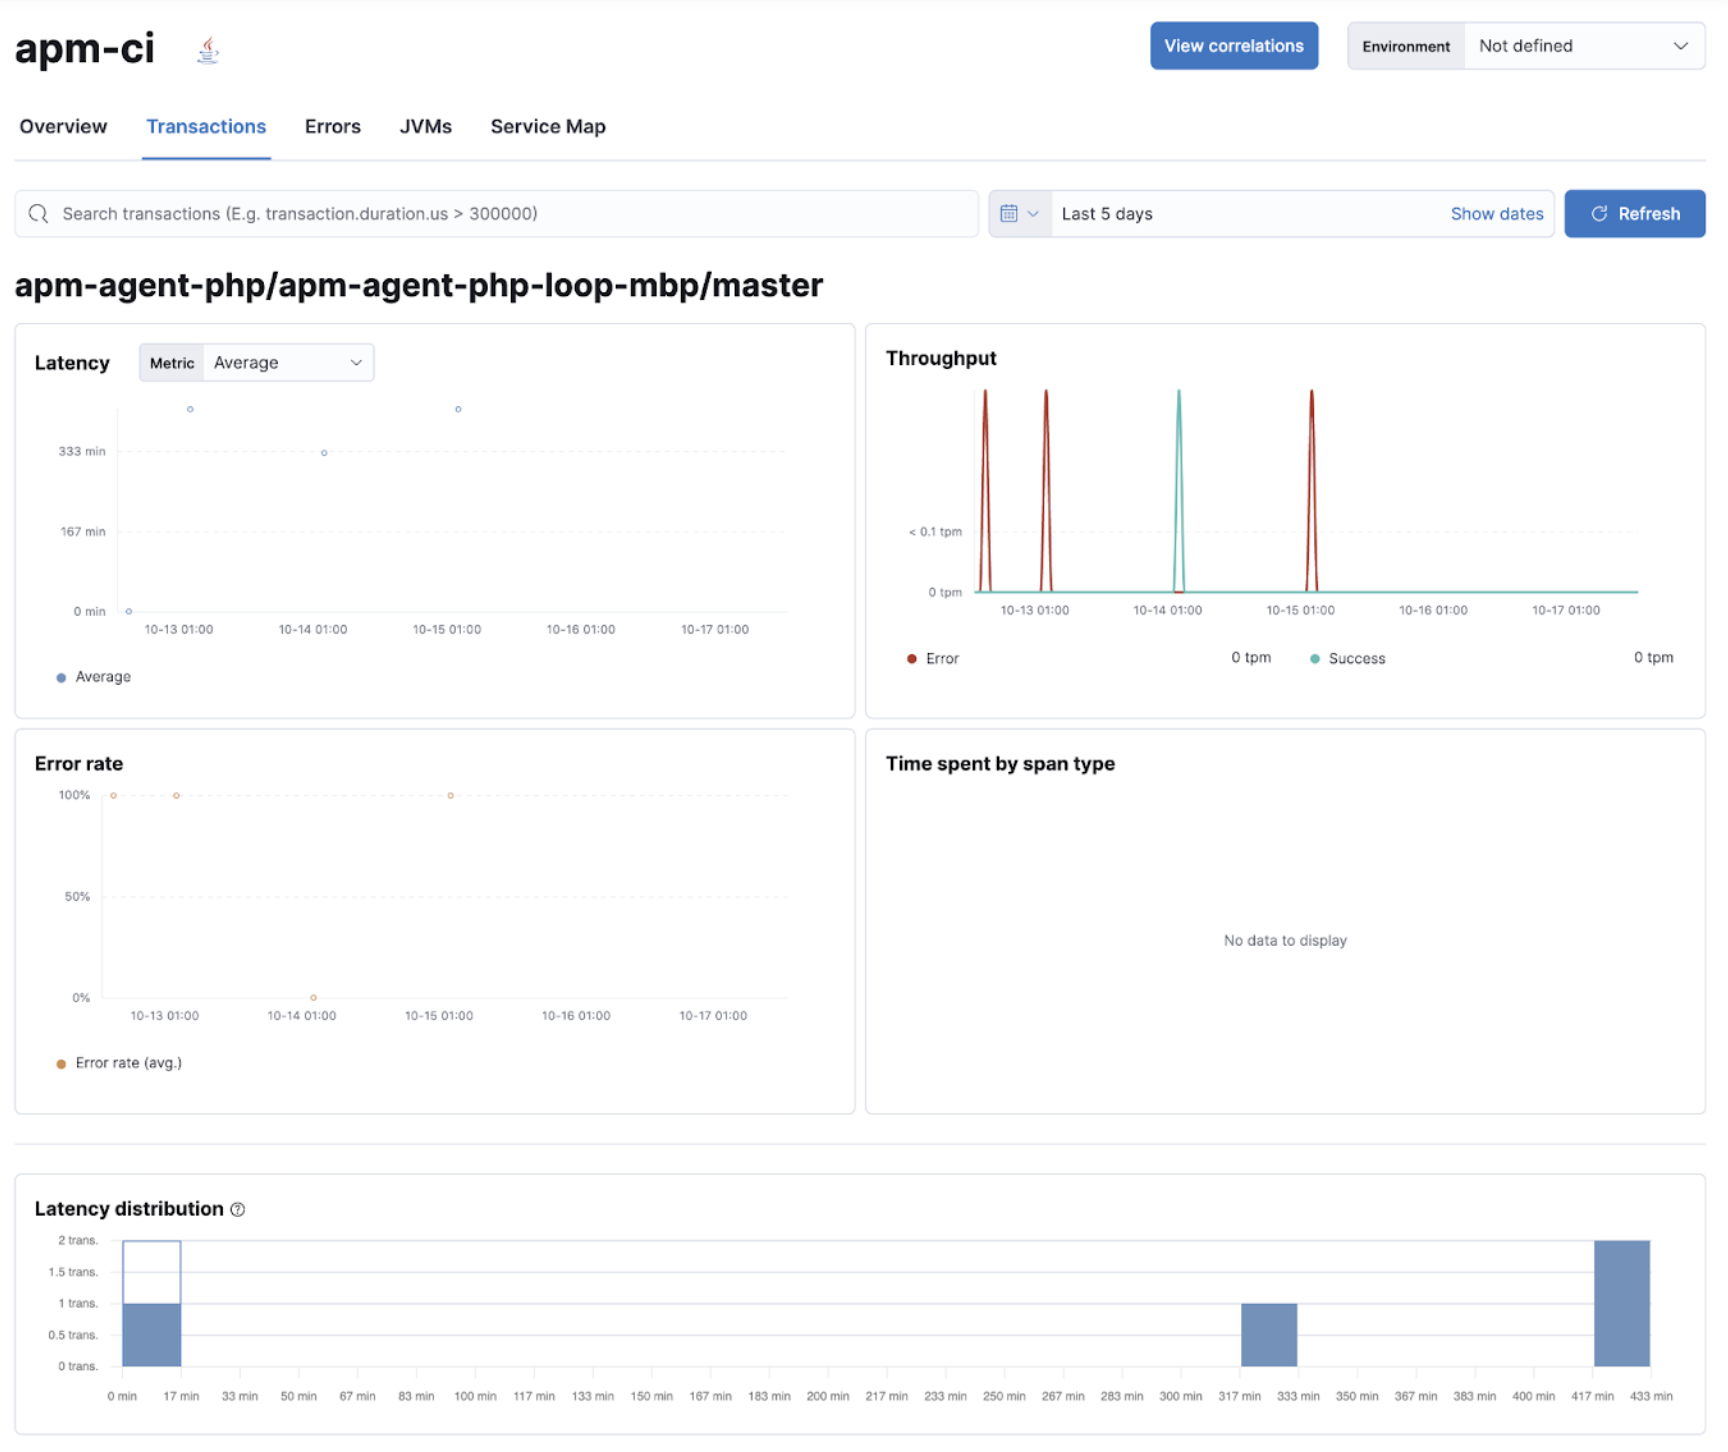Open the calendar quick-select chevron

(1034, 213)
